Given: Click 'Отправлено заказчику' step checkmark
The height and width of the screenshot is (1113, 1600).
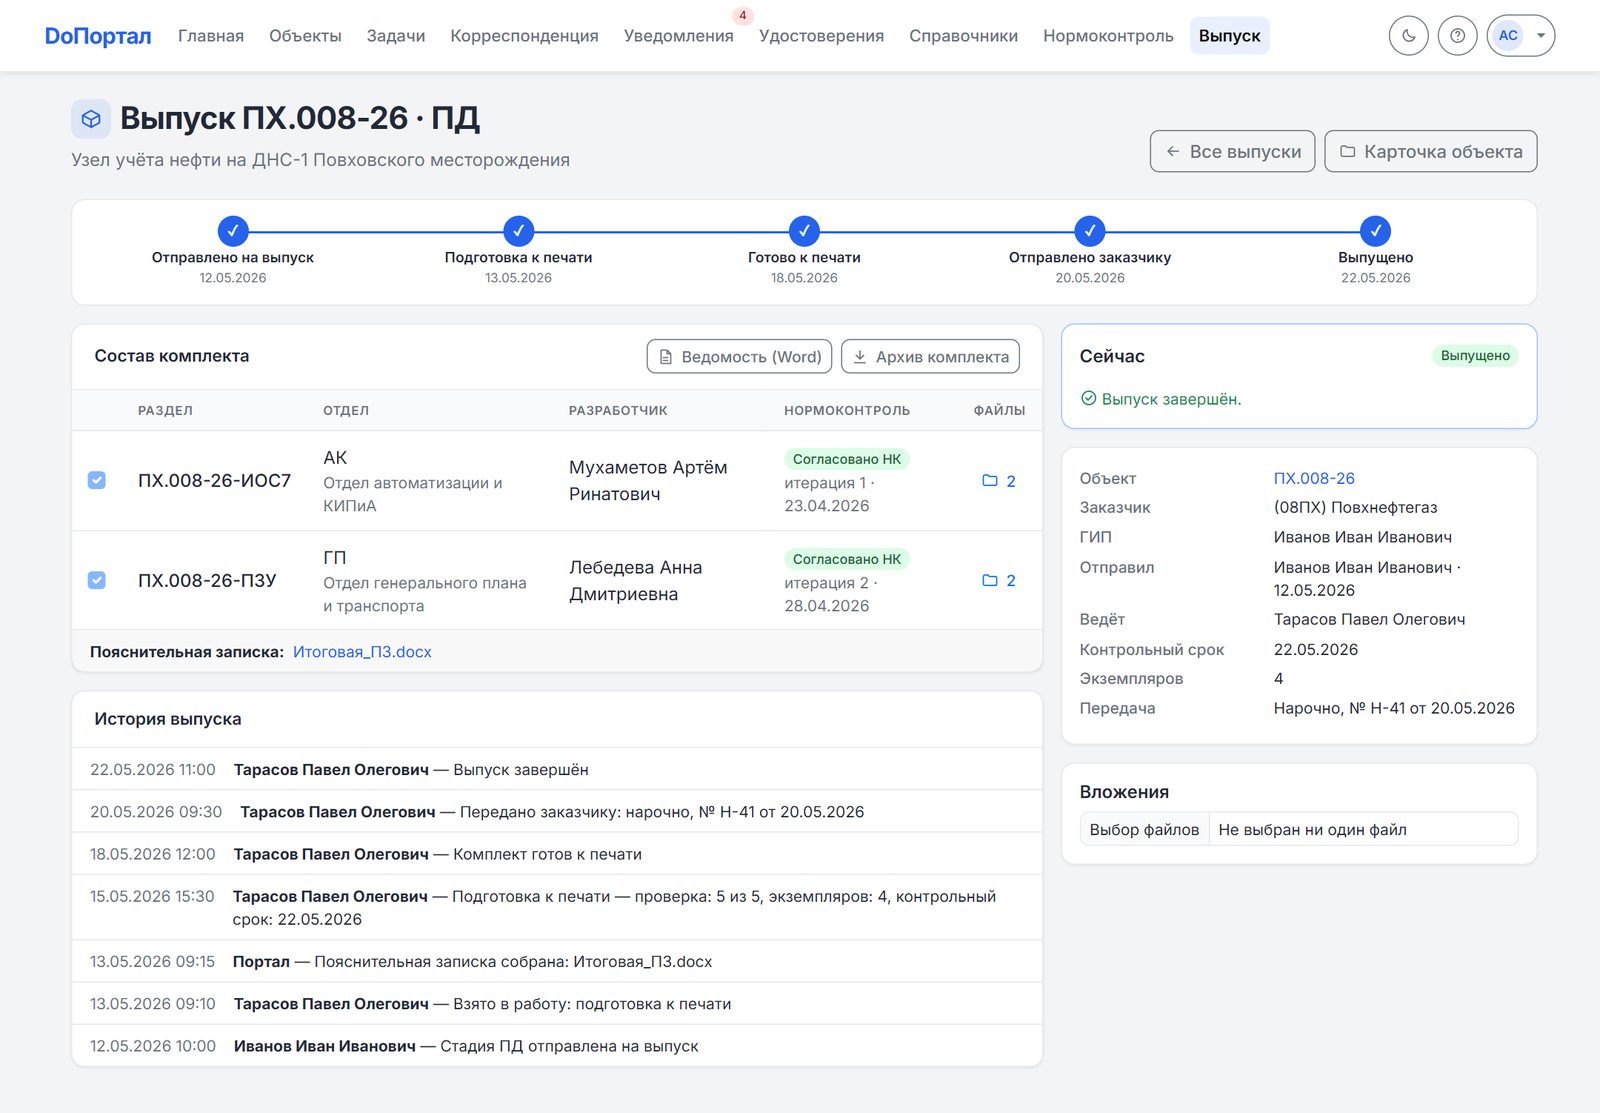Looking at the screenshot, I should coord(1090,231).
